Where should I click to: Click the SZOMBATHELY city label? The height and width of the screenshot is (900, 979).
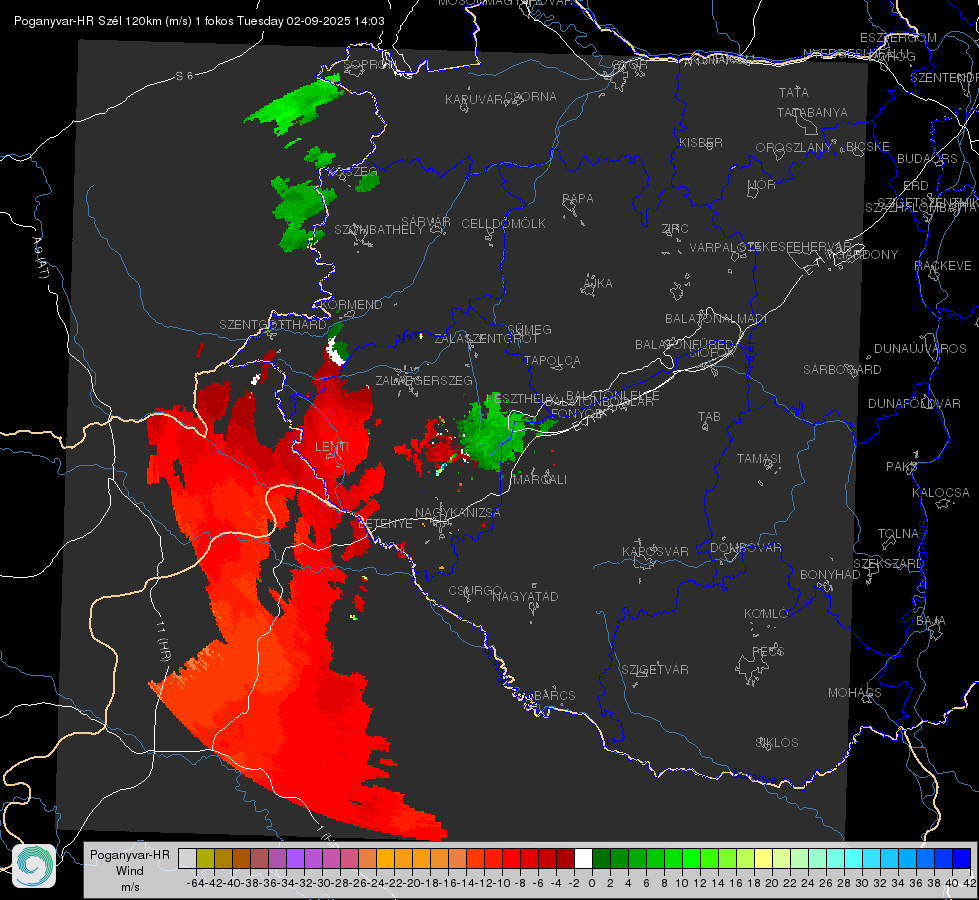tap(379, 230)
